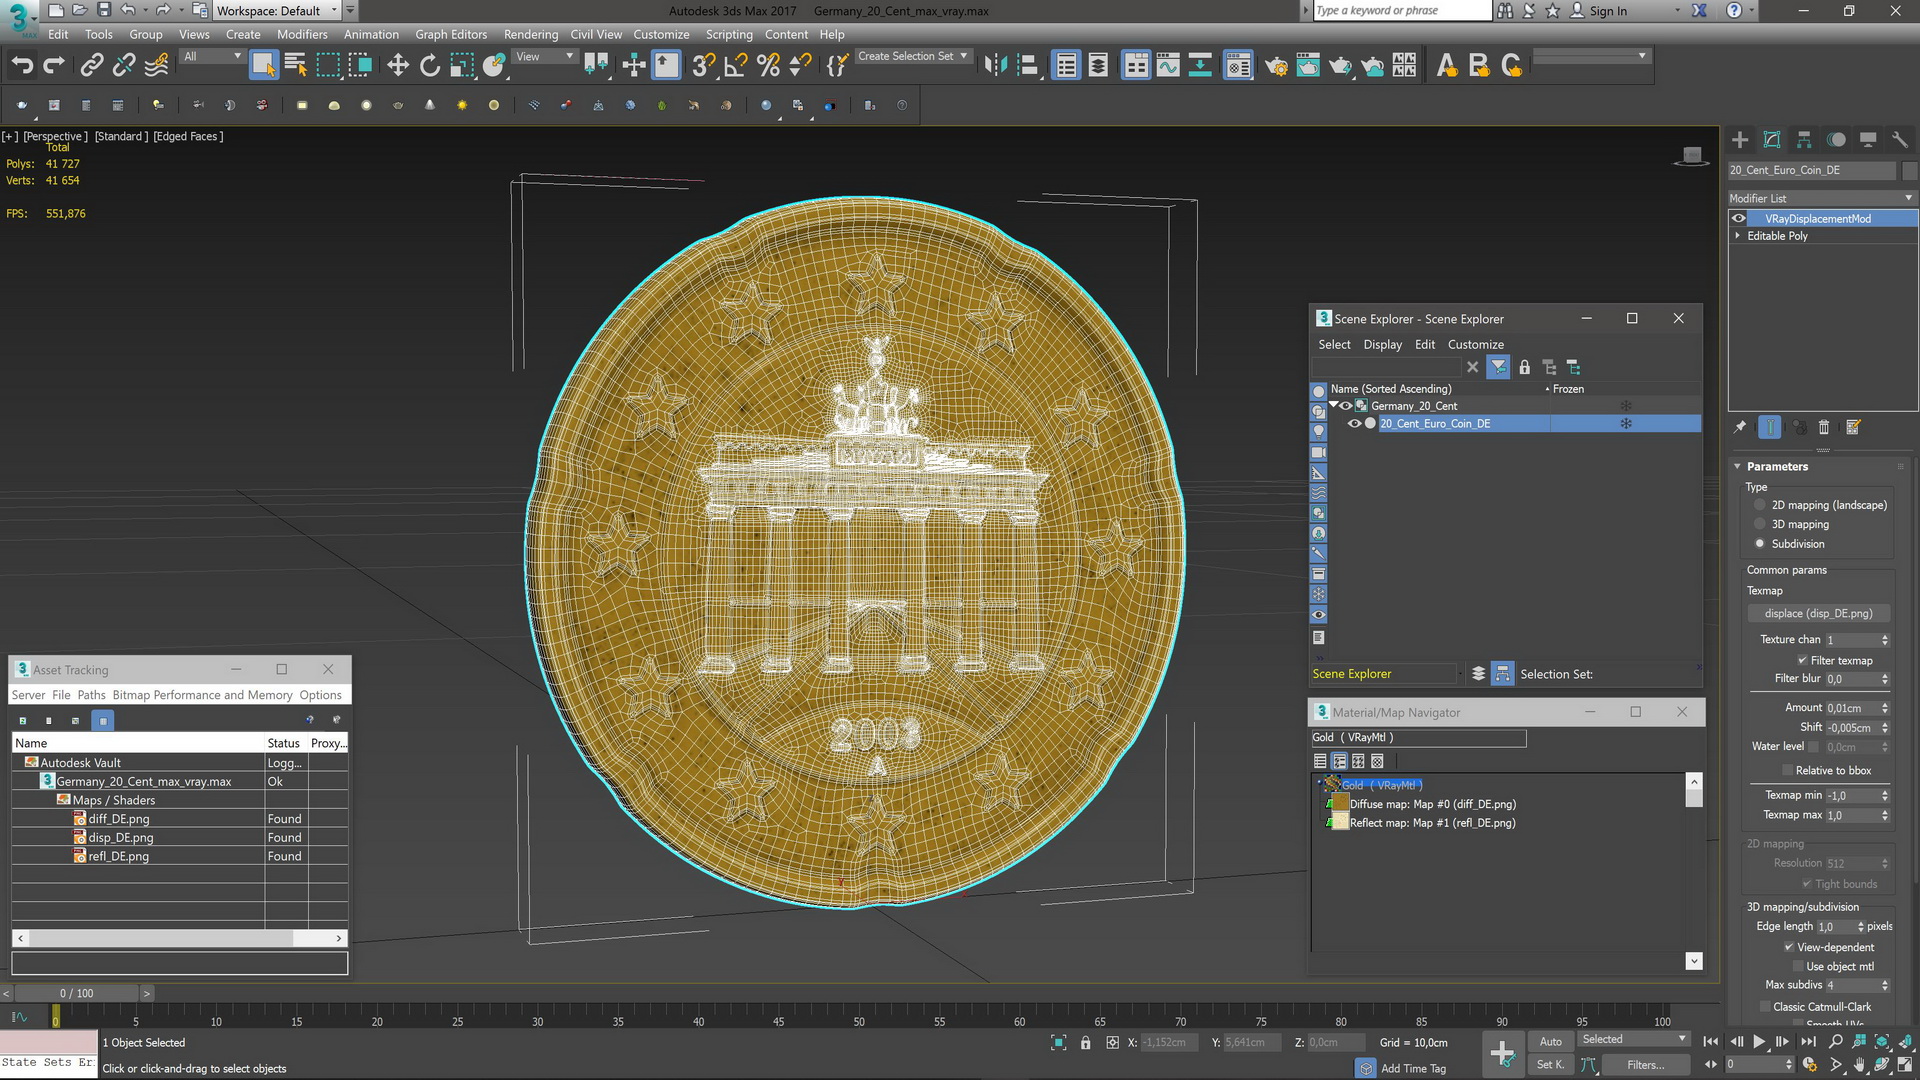This screenshot has width=1920, height=1080.
Task: Collapse the Germany_20_Cent tree node
Action: coord(1333,406)
